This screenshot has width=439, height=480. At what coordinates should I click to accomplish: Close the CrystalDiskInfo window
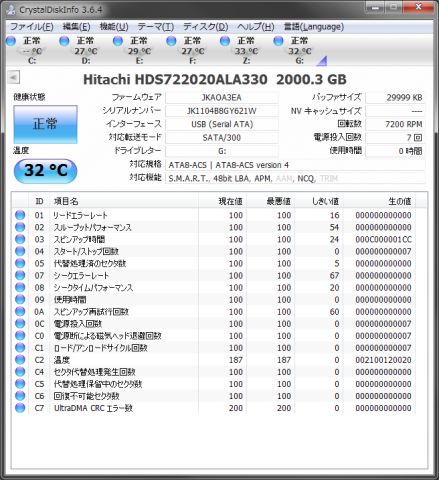pyautogui.click(x=418, y=7)
